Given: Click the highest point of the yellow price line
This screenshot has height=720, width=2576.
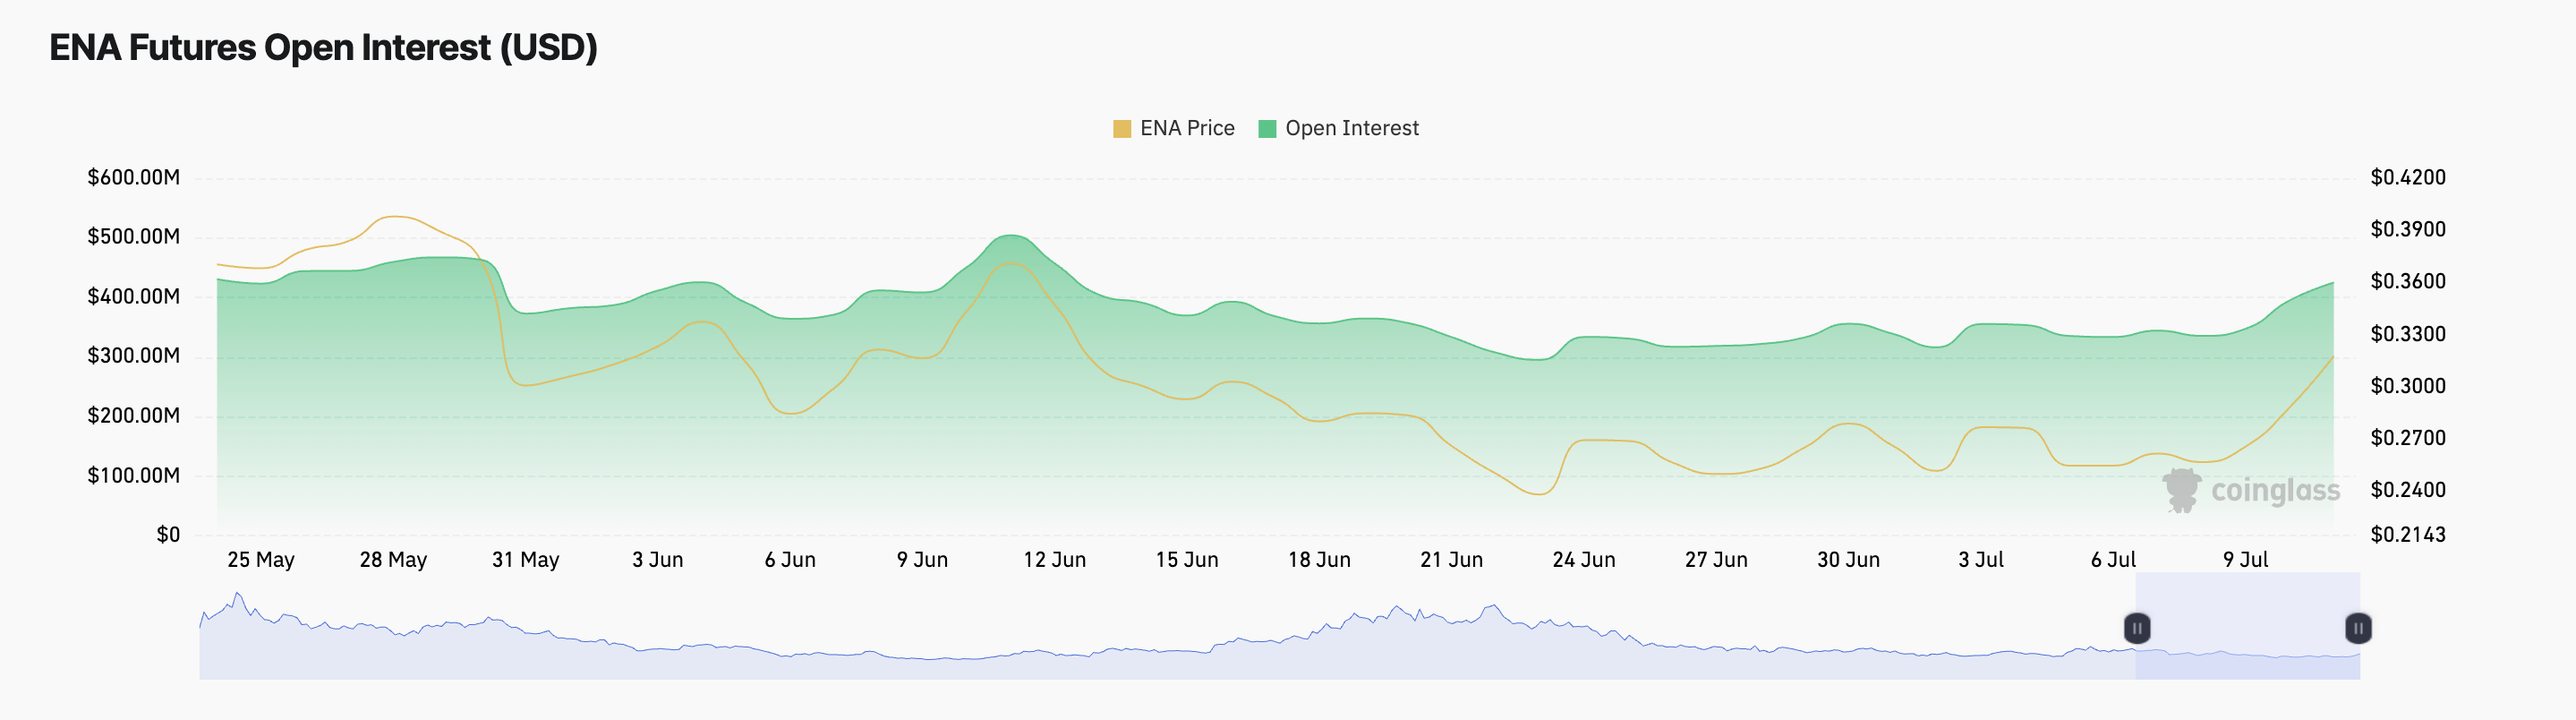Looking at the screenshot, I should click(392, 215).
